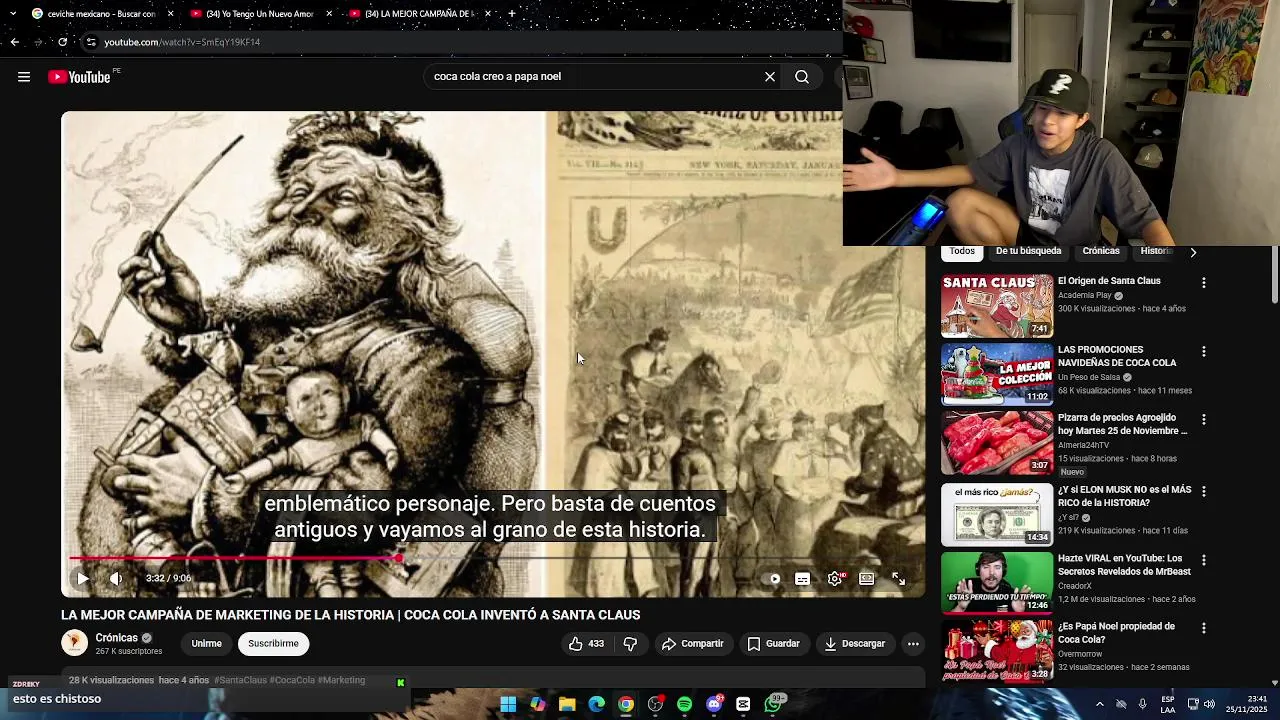Like the video with thumbs up
The width and height of the screenshot is (1280, 720).
click(x=586, y=644)
